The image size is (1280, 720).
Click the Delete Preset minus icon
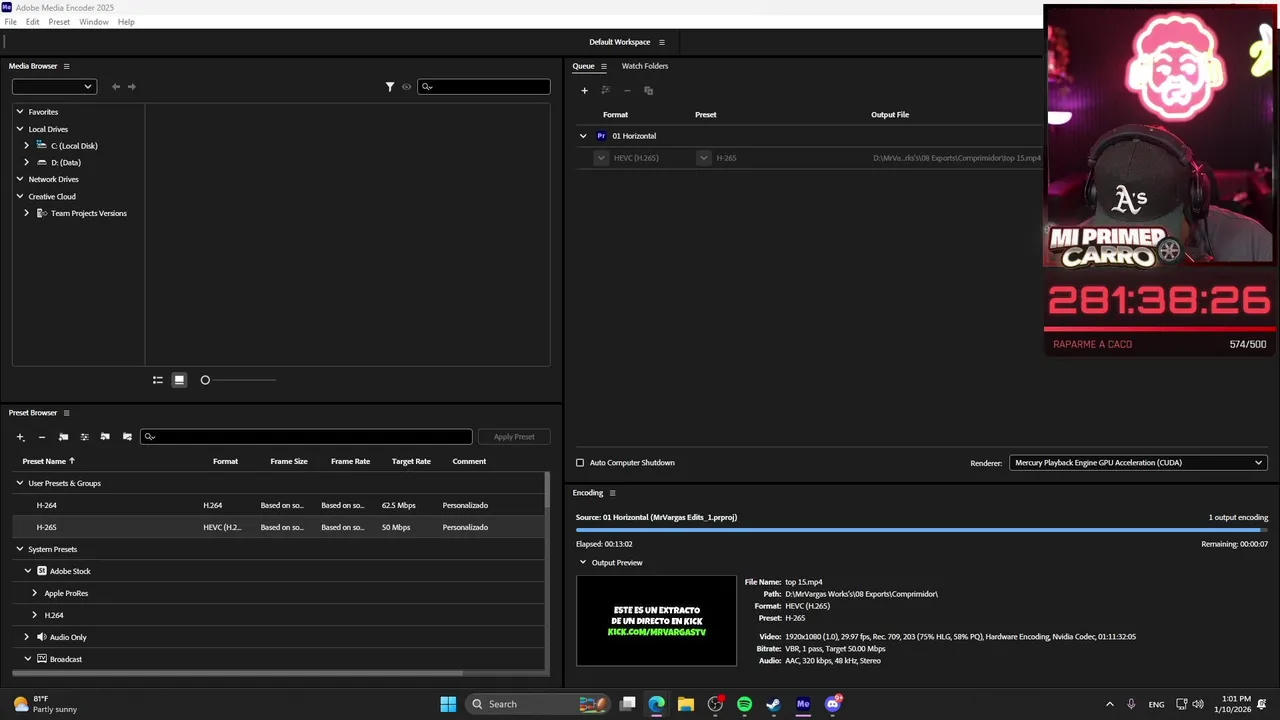pos(42,437)
